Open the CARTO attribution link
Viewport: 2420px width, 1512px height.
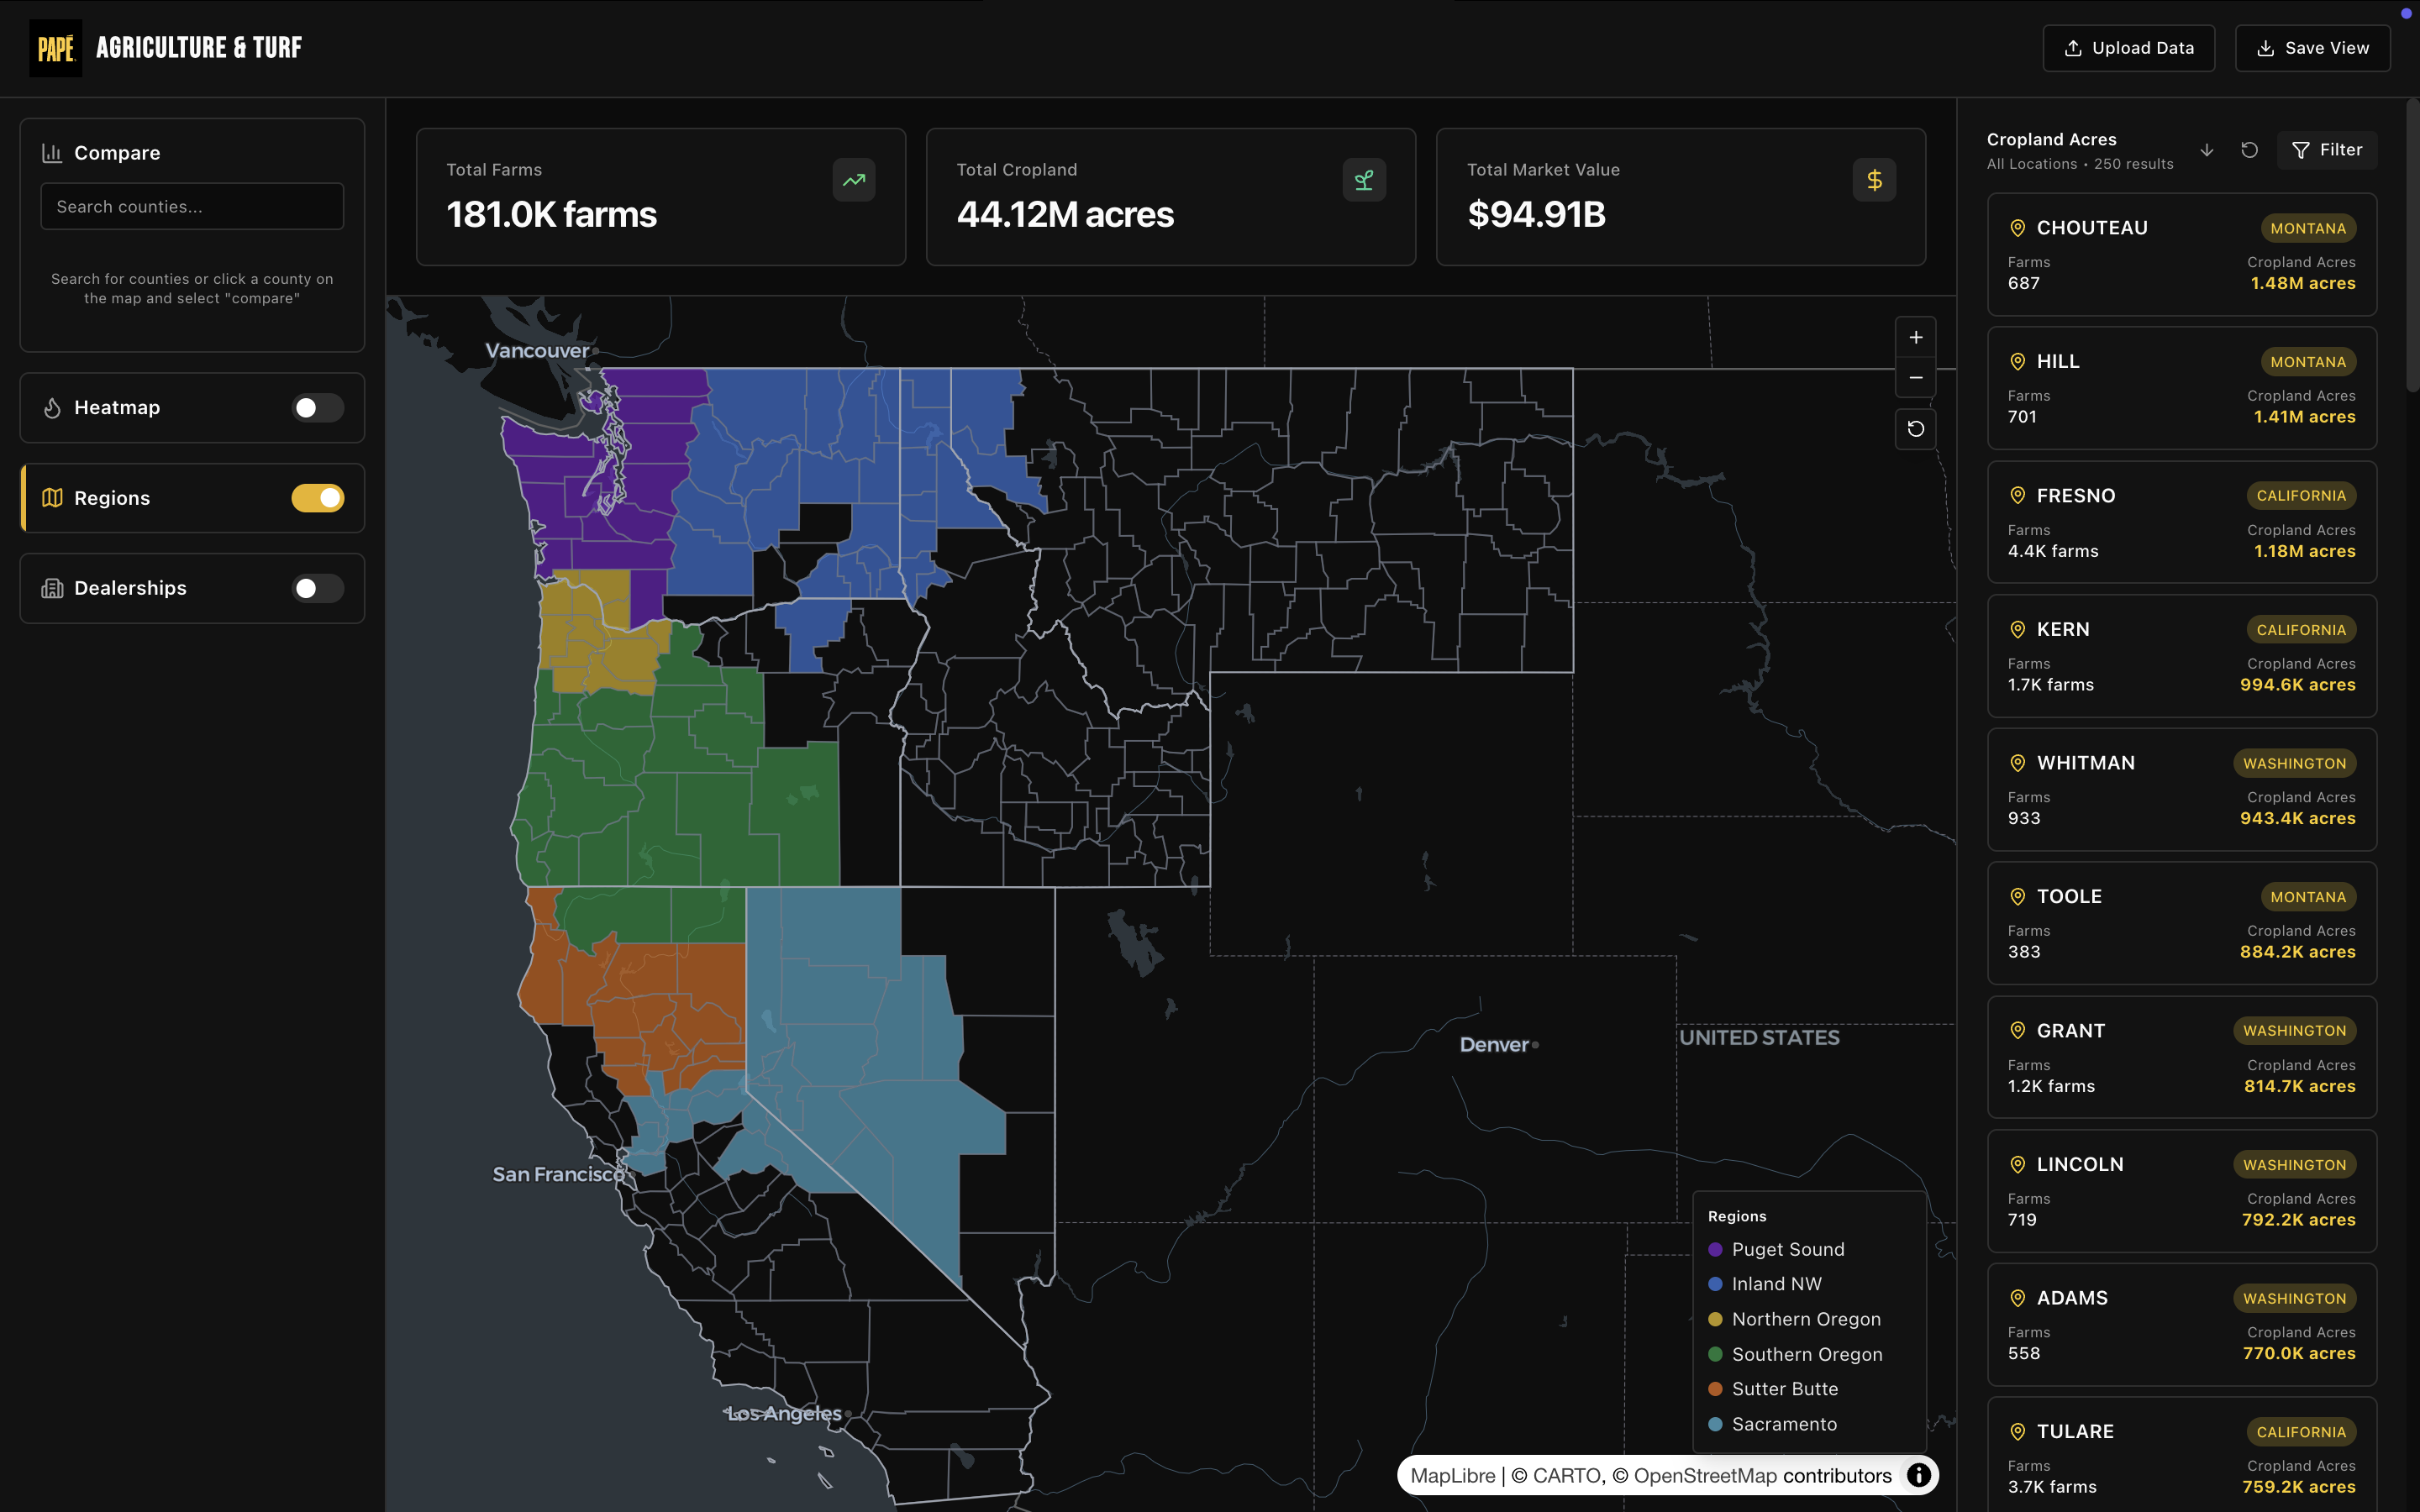click(x=1558, y=1476)
